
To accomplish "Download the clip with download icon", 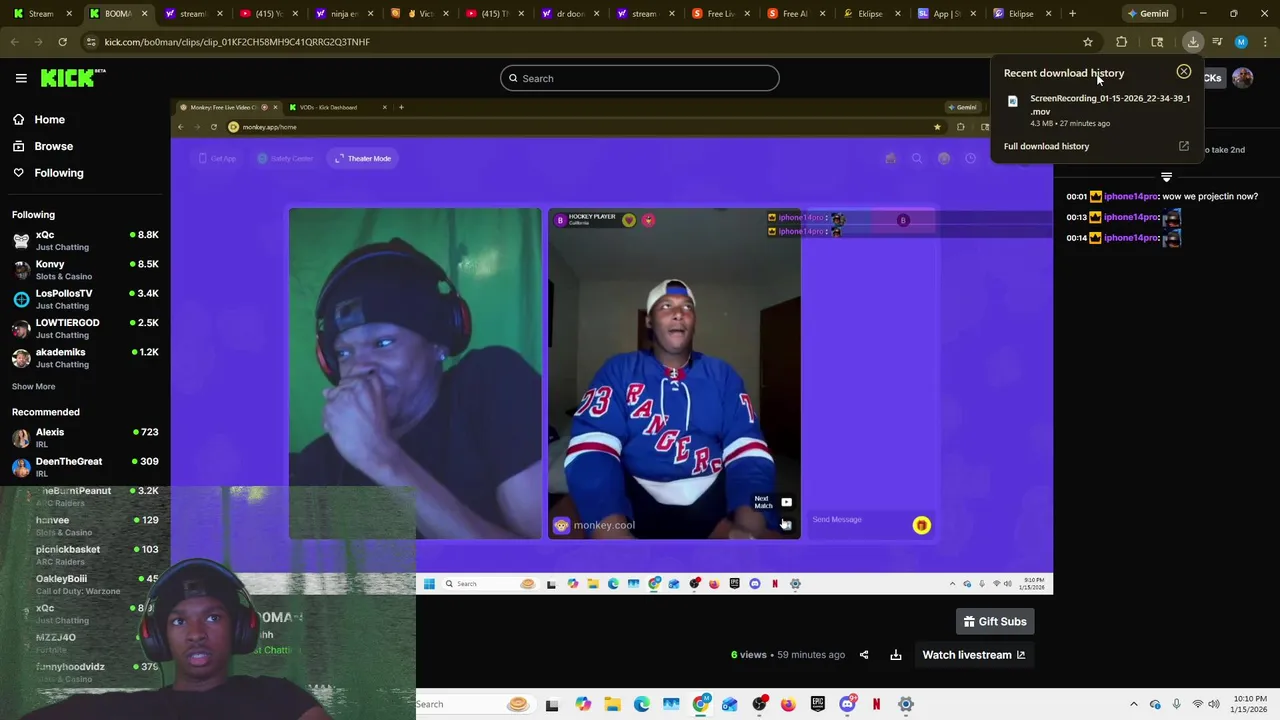I will pos(896,655).
